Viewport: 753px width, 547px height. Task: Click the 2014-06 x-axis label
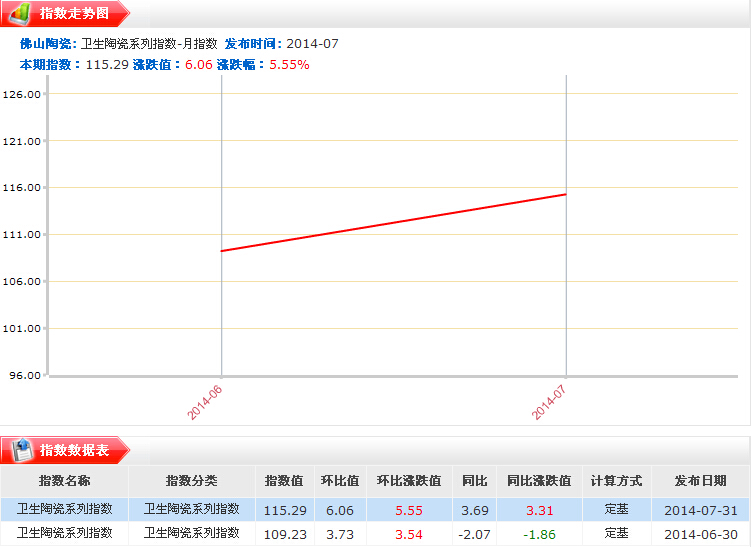(204, 400)
